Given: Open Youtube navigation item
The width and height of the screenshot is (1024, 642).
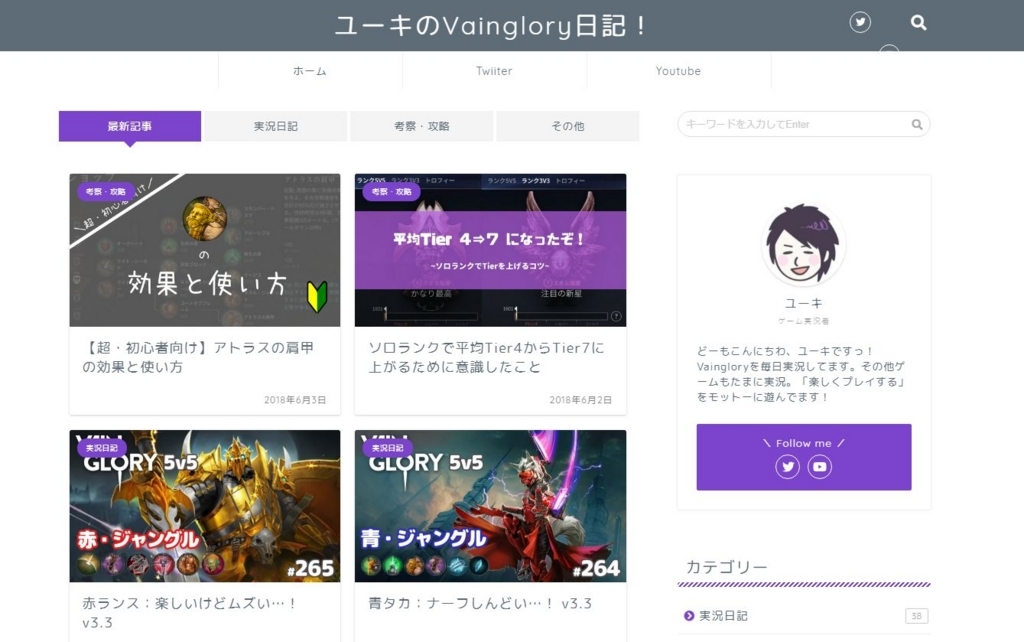Looking at the screenshot, I should point(679,71).
